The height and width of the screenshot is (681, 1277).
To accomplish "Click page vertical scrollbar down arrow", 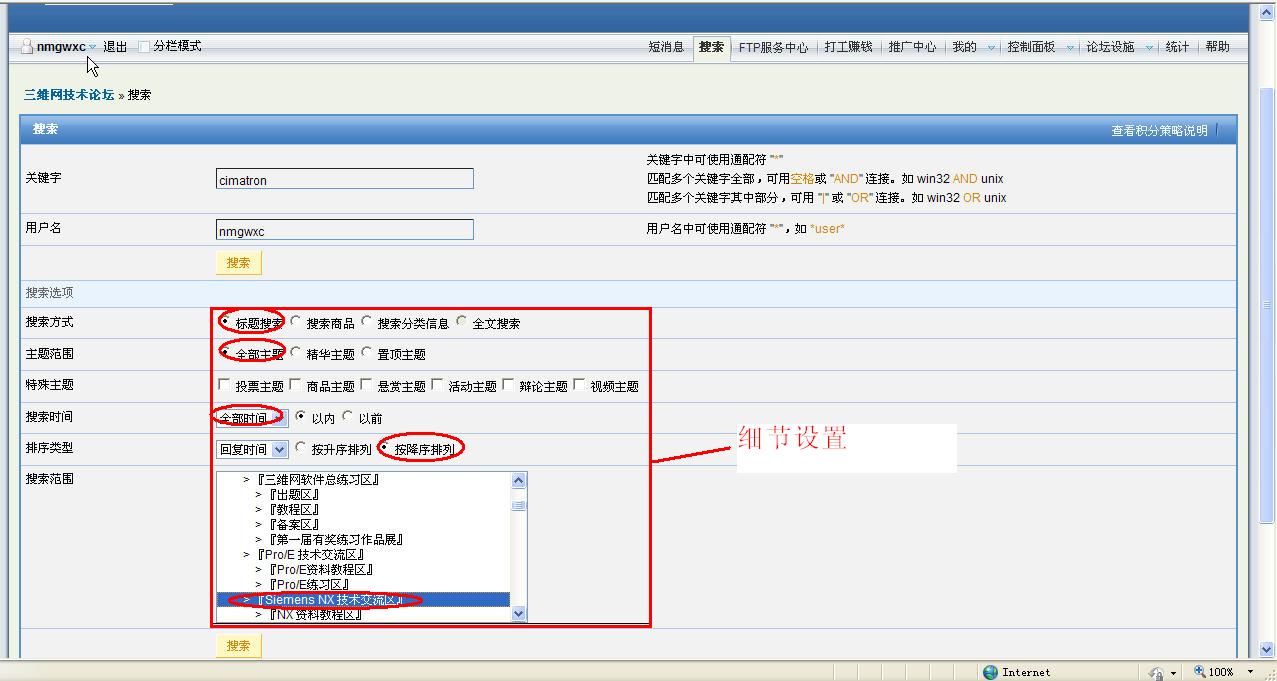I will (x=1267, y=650).
